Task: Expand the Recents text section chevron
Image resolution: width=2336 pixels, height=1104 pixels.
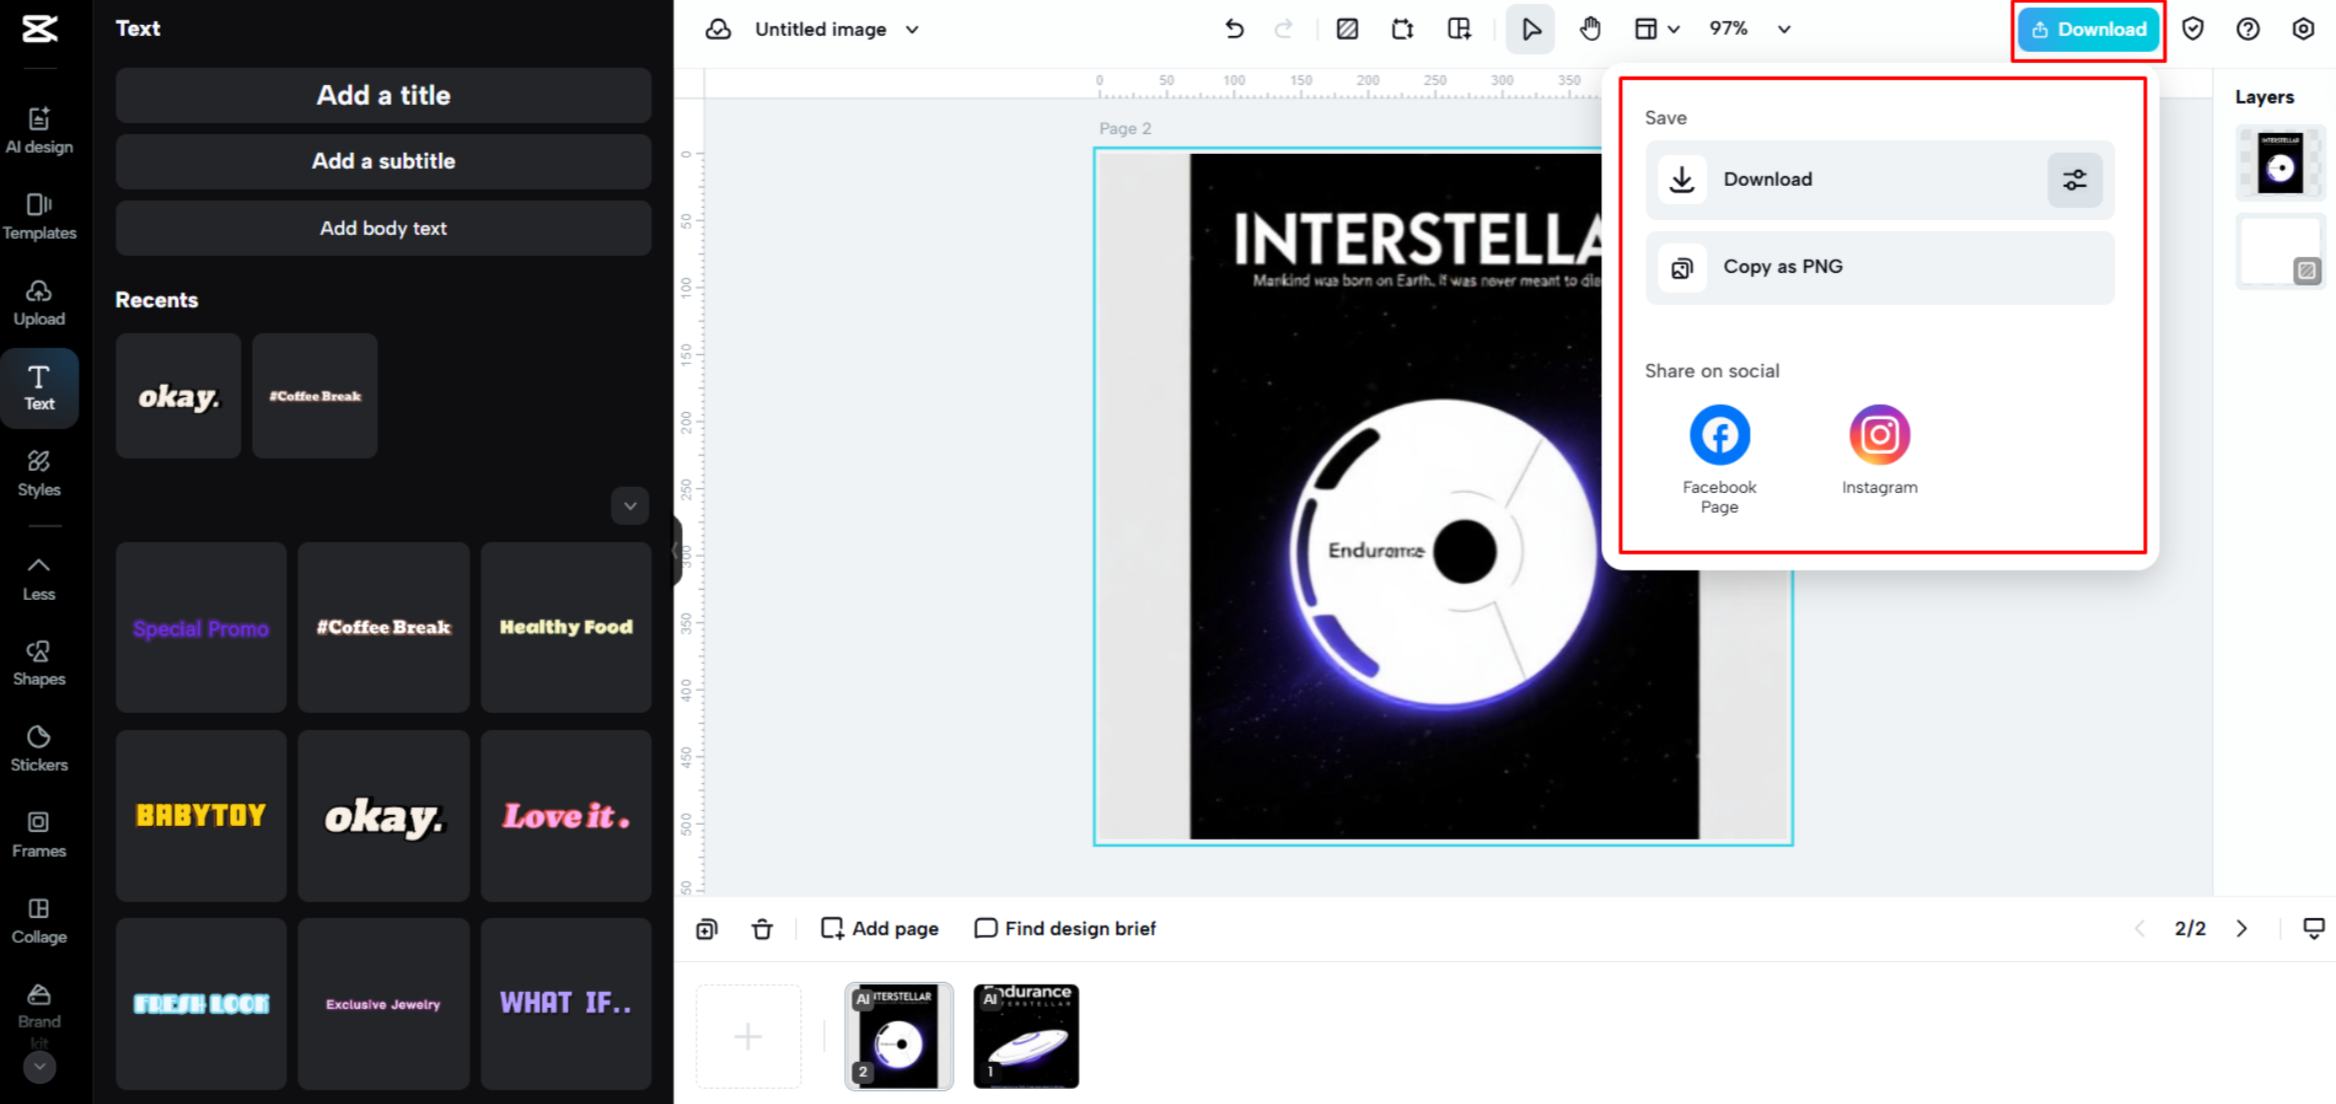Action: pyautogui.click(x=630, y=506)
